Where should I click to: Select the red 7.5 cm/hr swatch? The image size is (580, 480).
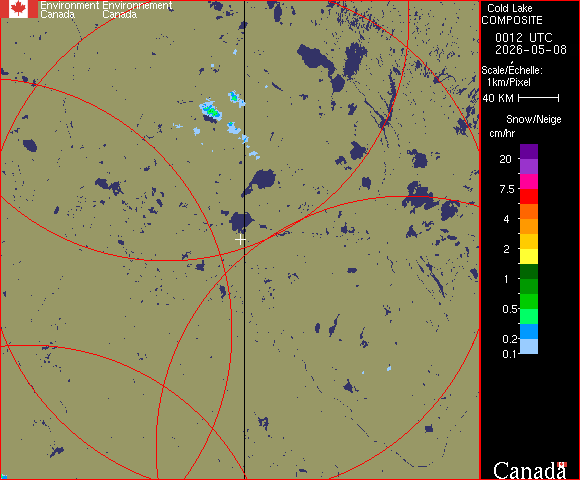click(x=529, y=196)
